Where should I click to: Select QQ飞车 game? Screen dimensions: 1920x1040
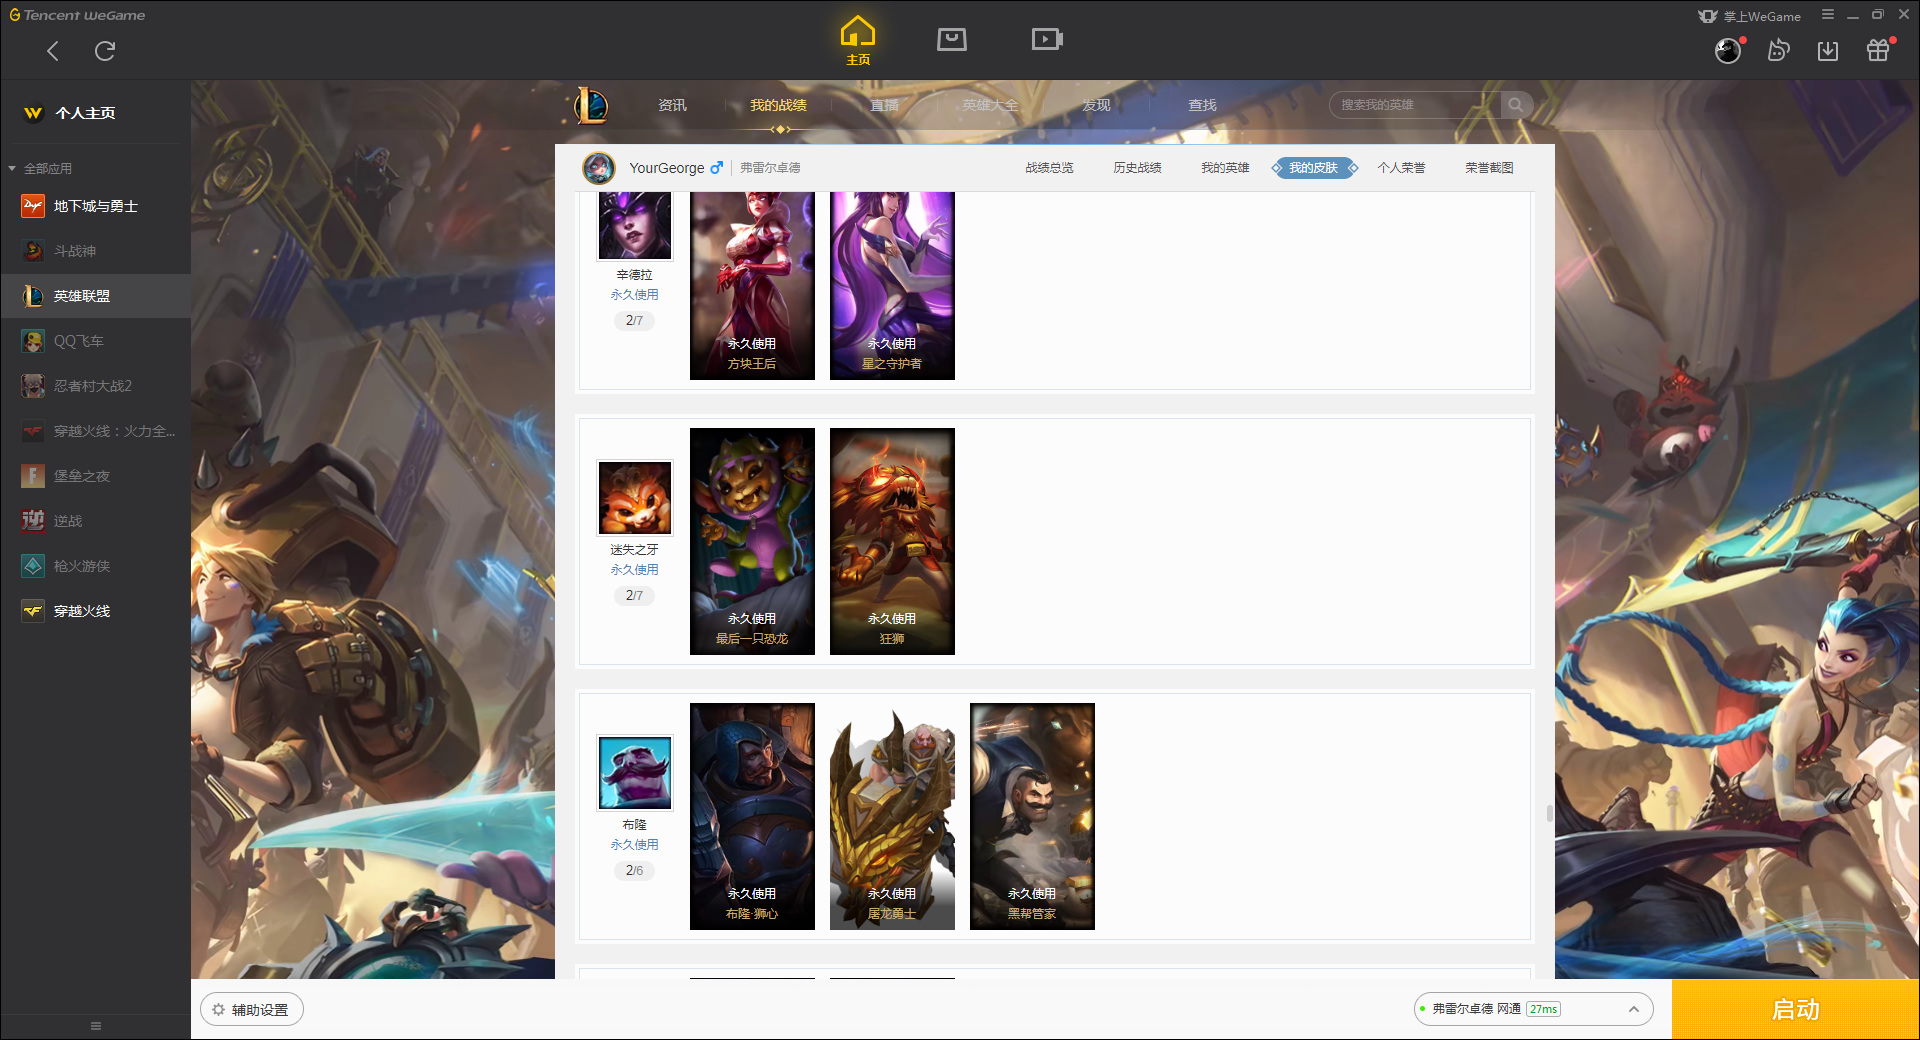(96, 341)
